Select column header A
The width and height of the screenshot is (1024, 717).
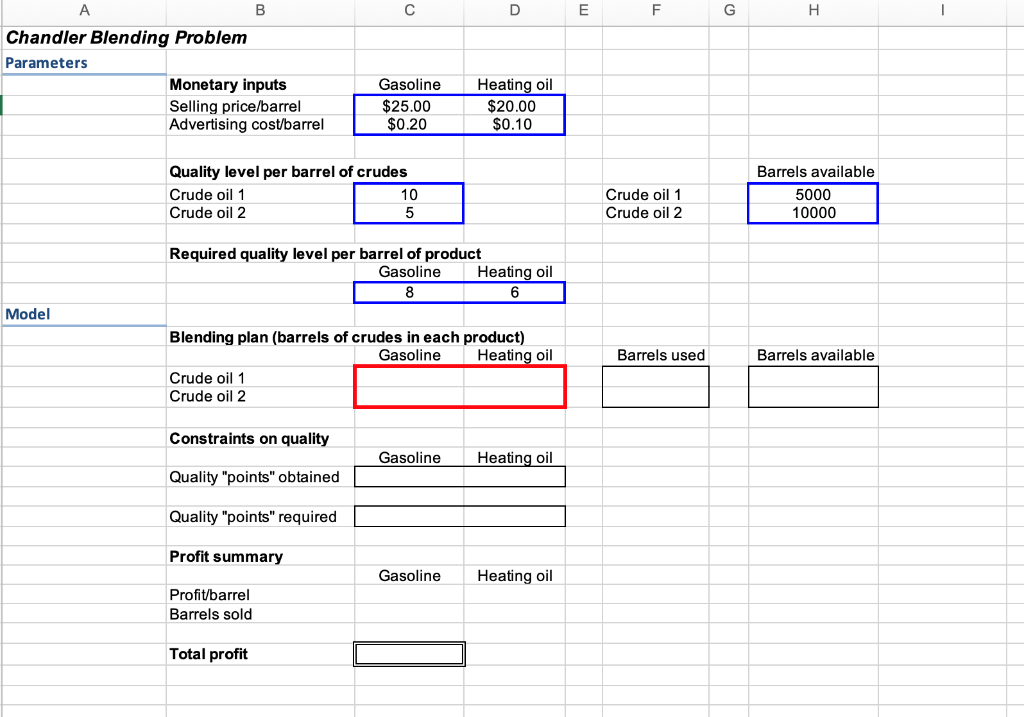pos(84,11)
